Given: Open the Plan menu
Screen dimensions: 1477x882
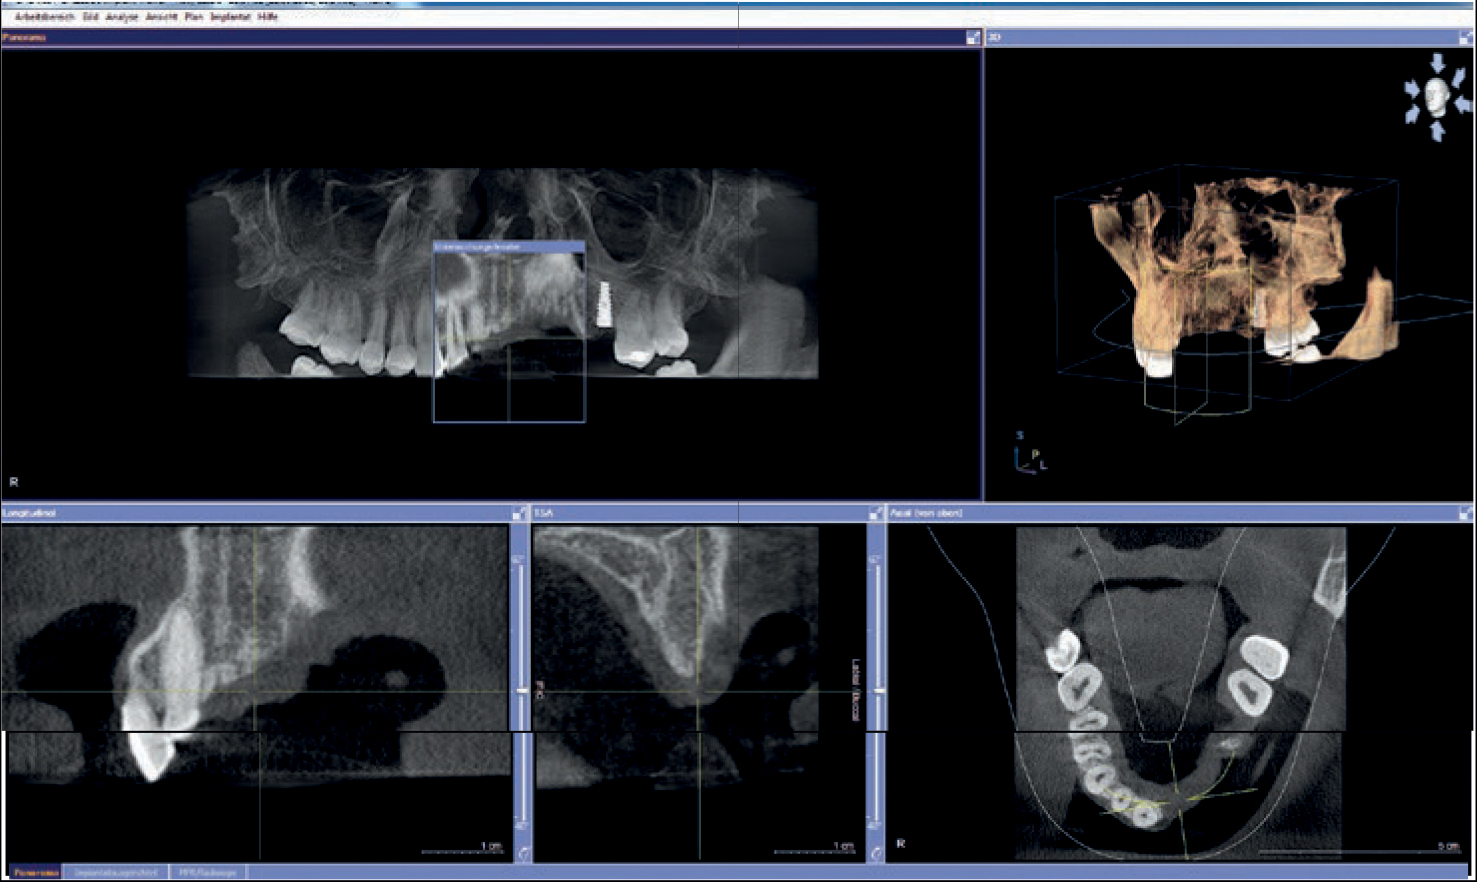Looking at the screenshot, I should point(193,17).
